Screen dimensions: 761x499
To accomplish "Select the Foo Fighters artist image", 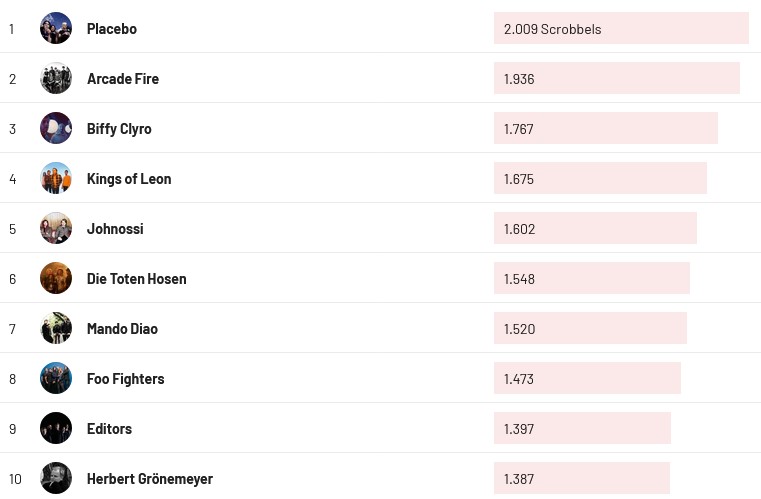I will tap(56, 378).
